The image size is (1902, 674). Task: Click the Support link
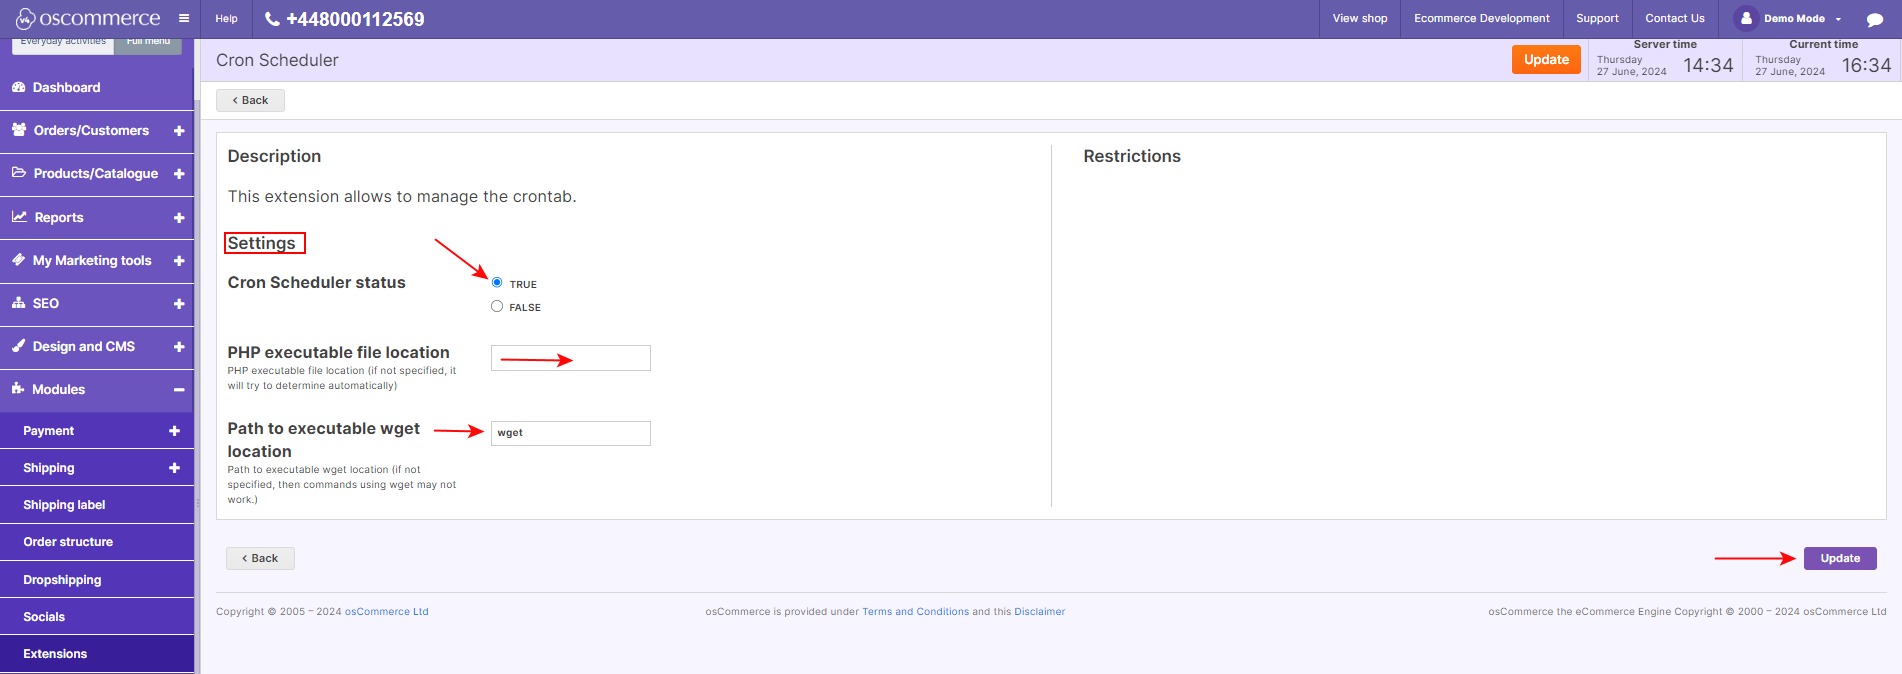[x=1597, y=18]
